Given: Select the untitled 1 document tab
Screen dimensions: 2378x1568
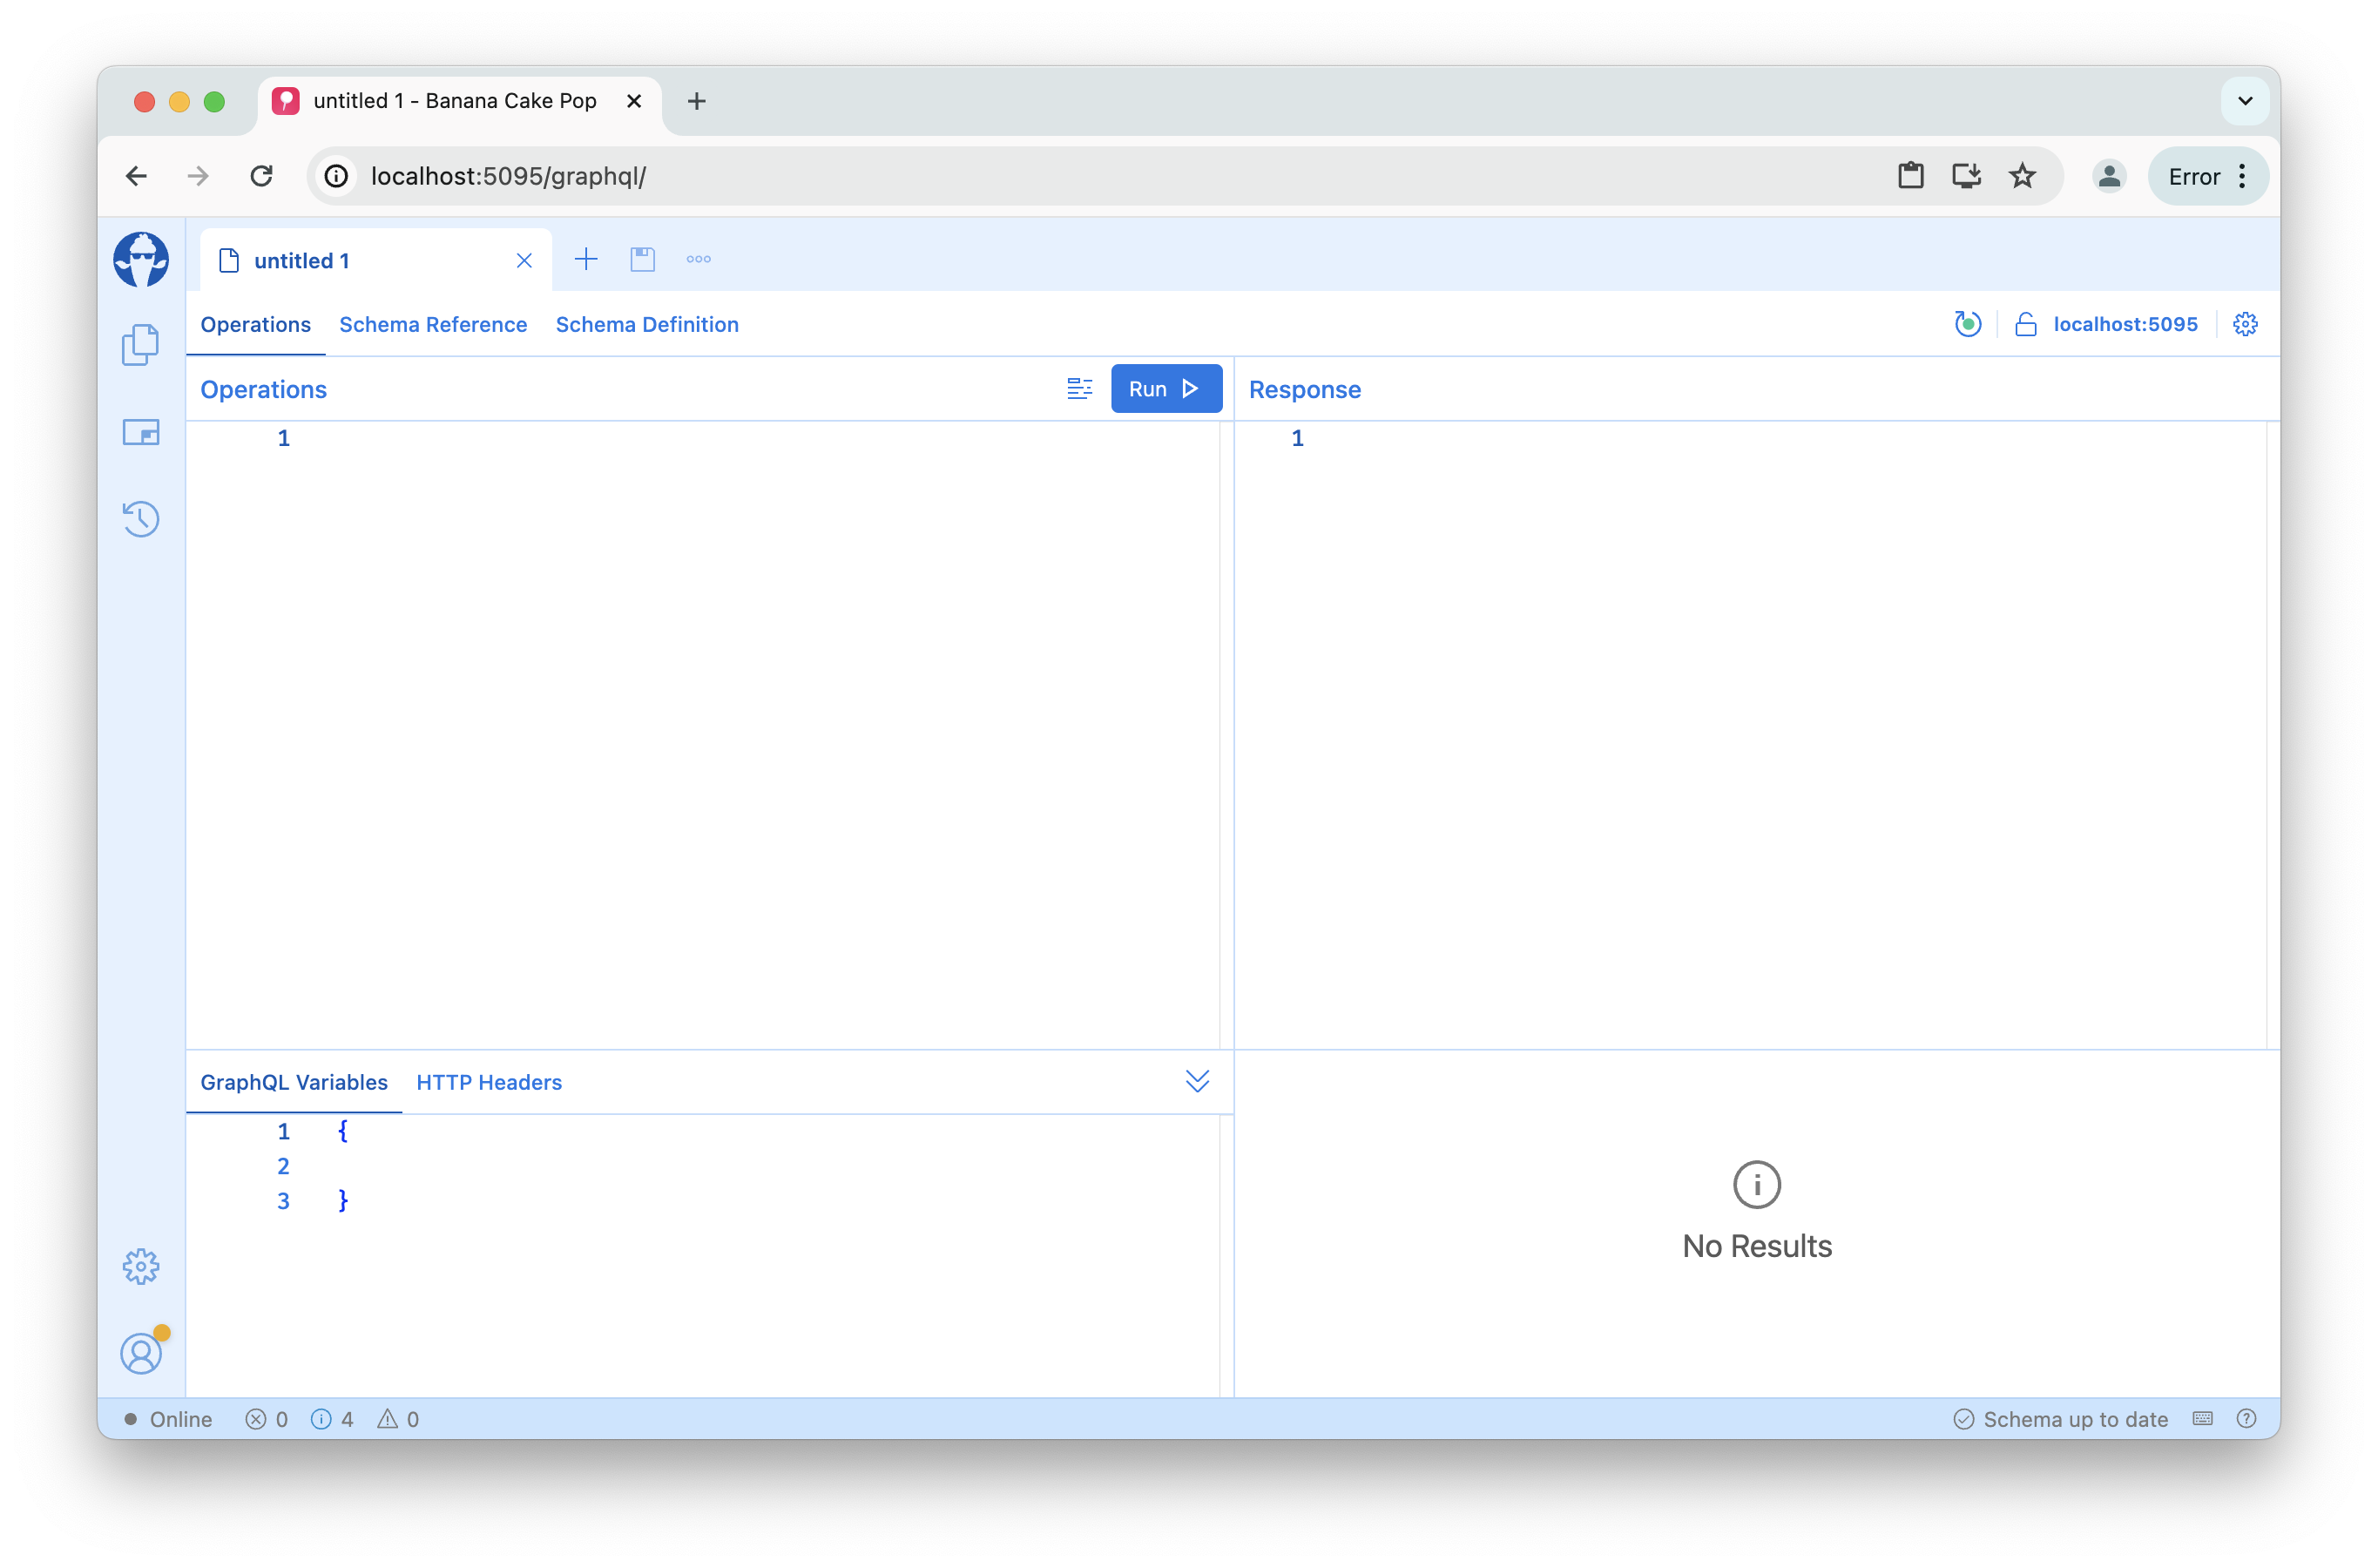Looking at the screenshot, I should 375,260.
